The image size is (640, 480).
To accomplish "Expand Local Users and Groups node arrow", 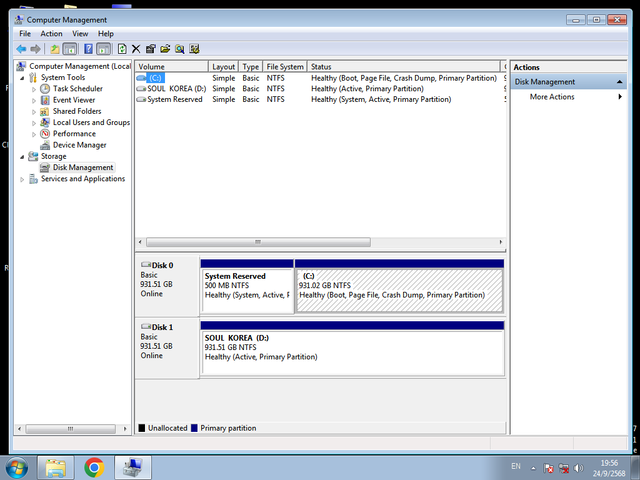I will 34,123.
